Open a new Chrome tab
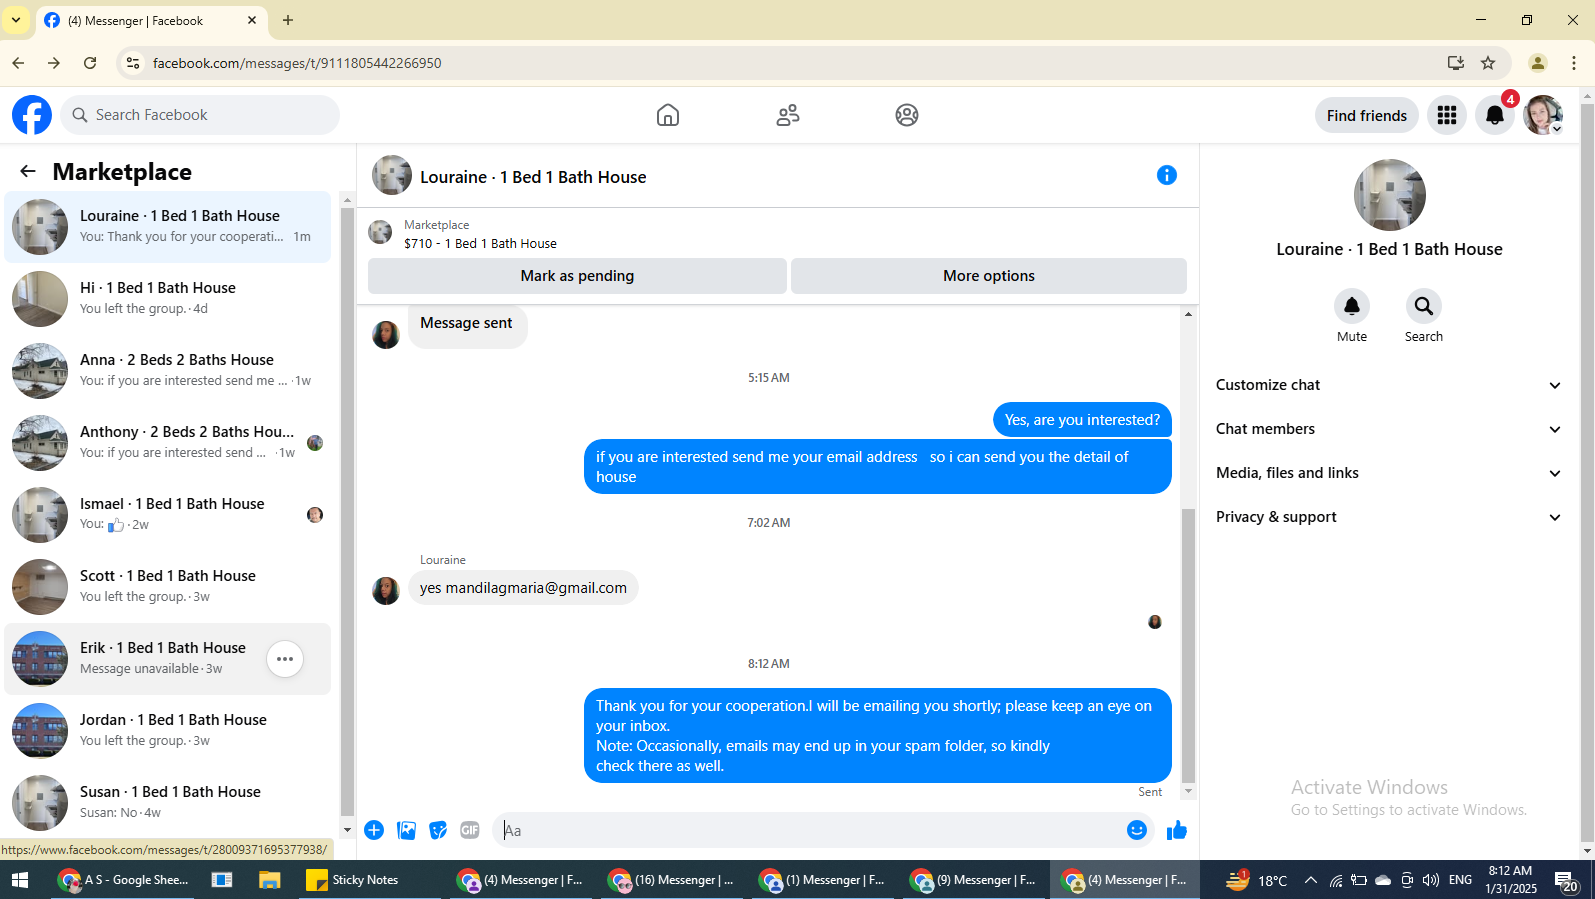 pyautogui.click(x=288, y=20)
